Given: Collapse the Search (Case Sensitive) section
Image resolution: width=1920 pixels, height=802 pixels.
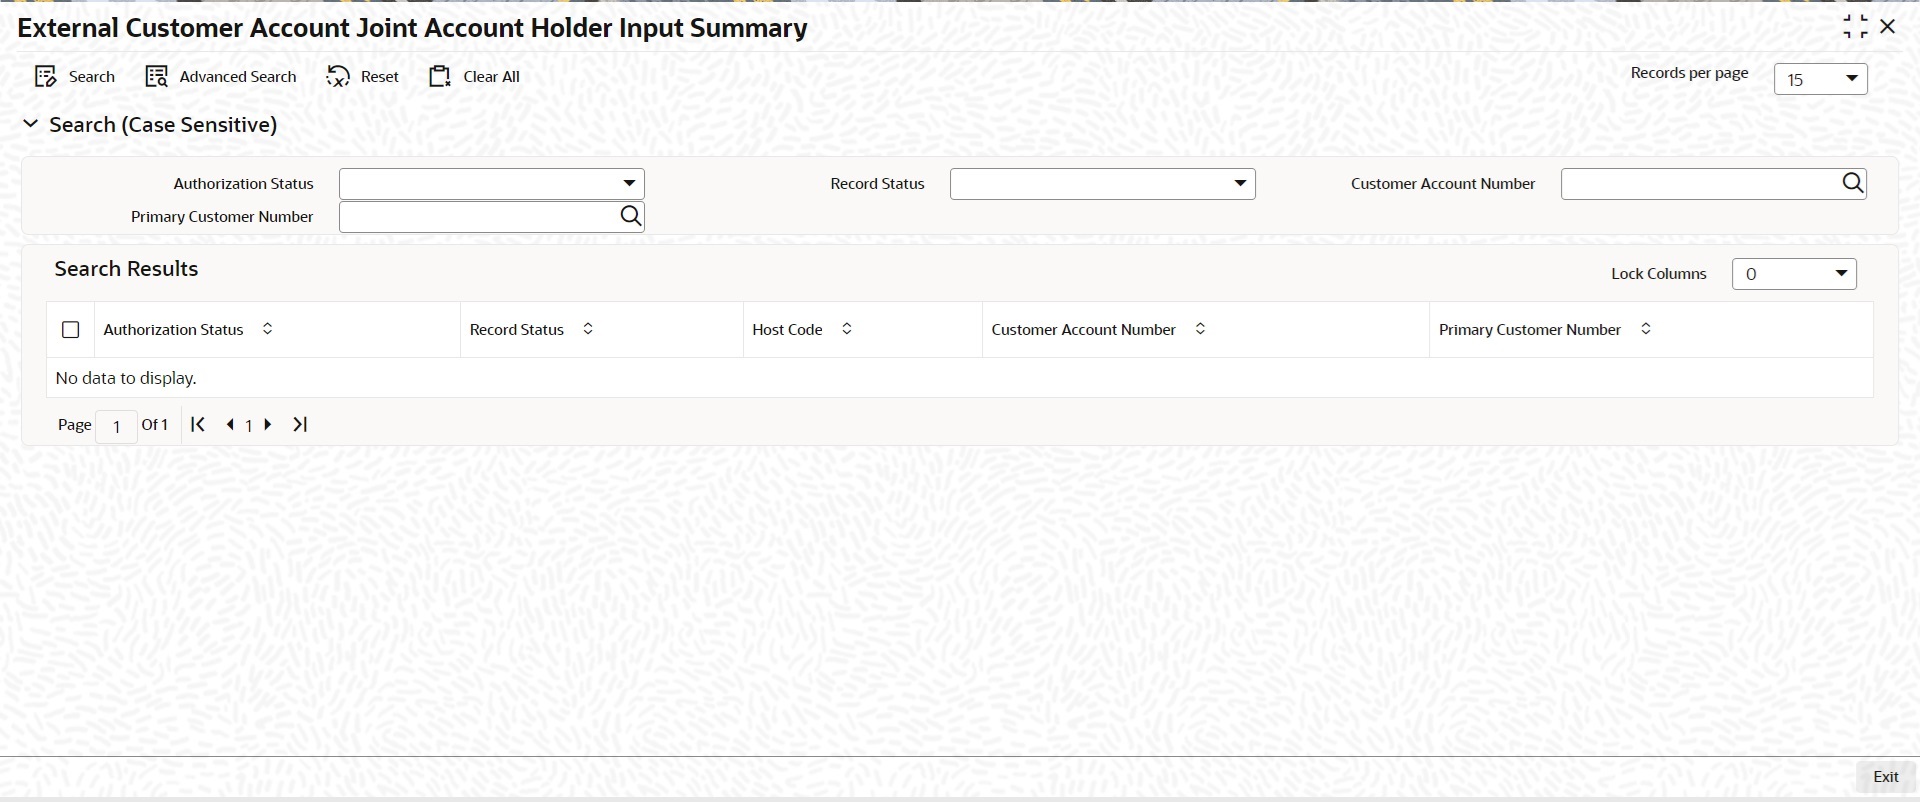Looking at the screenshot, I should pos(31,124).
